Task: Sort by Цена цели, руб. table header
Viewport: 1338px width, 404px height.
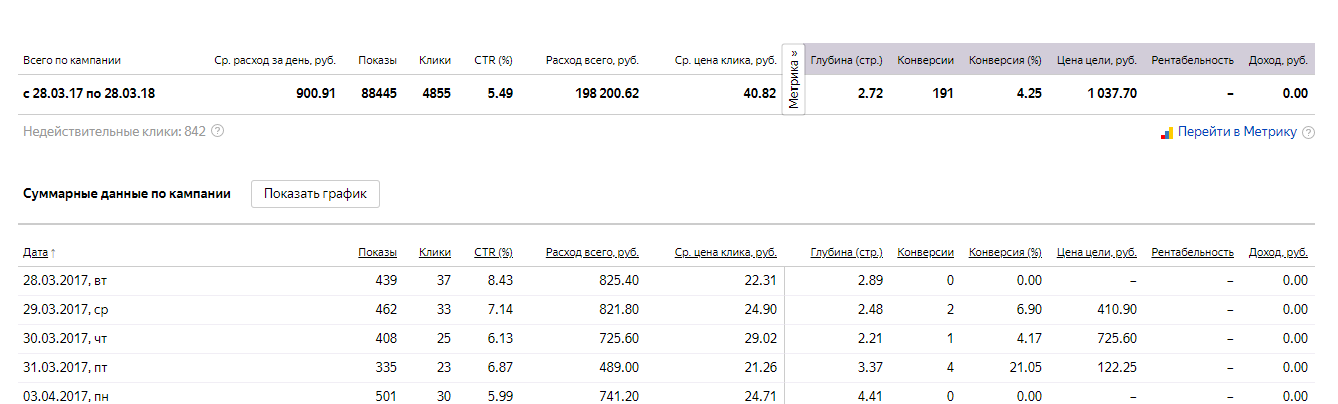Action: 1097,252
